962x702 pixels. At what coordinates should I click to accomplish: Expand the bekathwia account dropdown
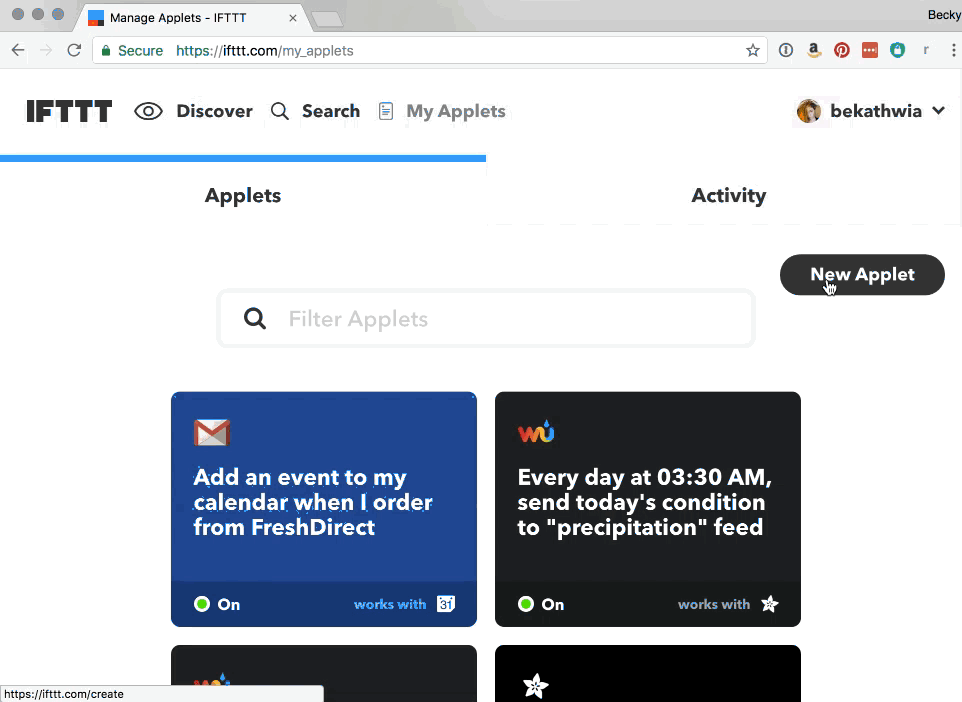[938, 111]
